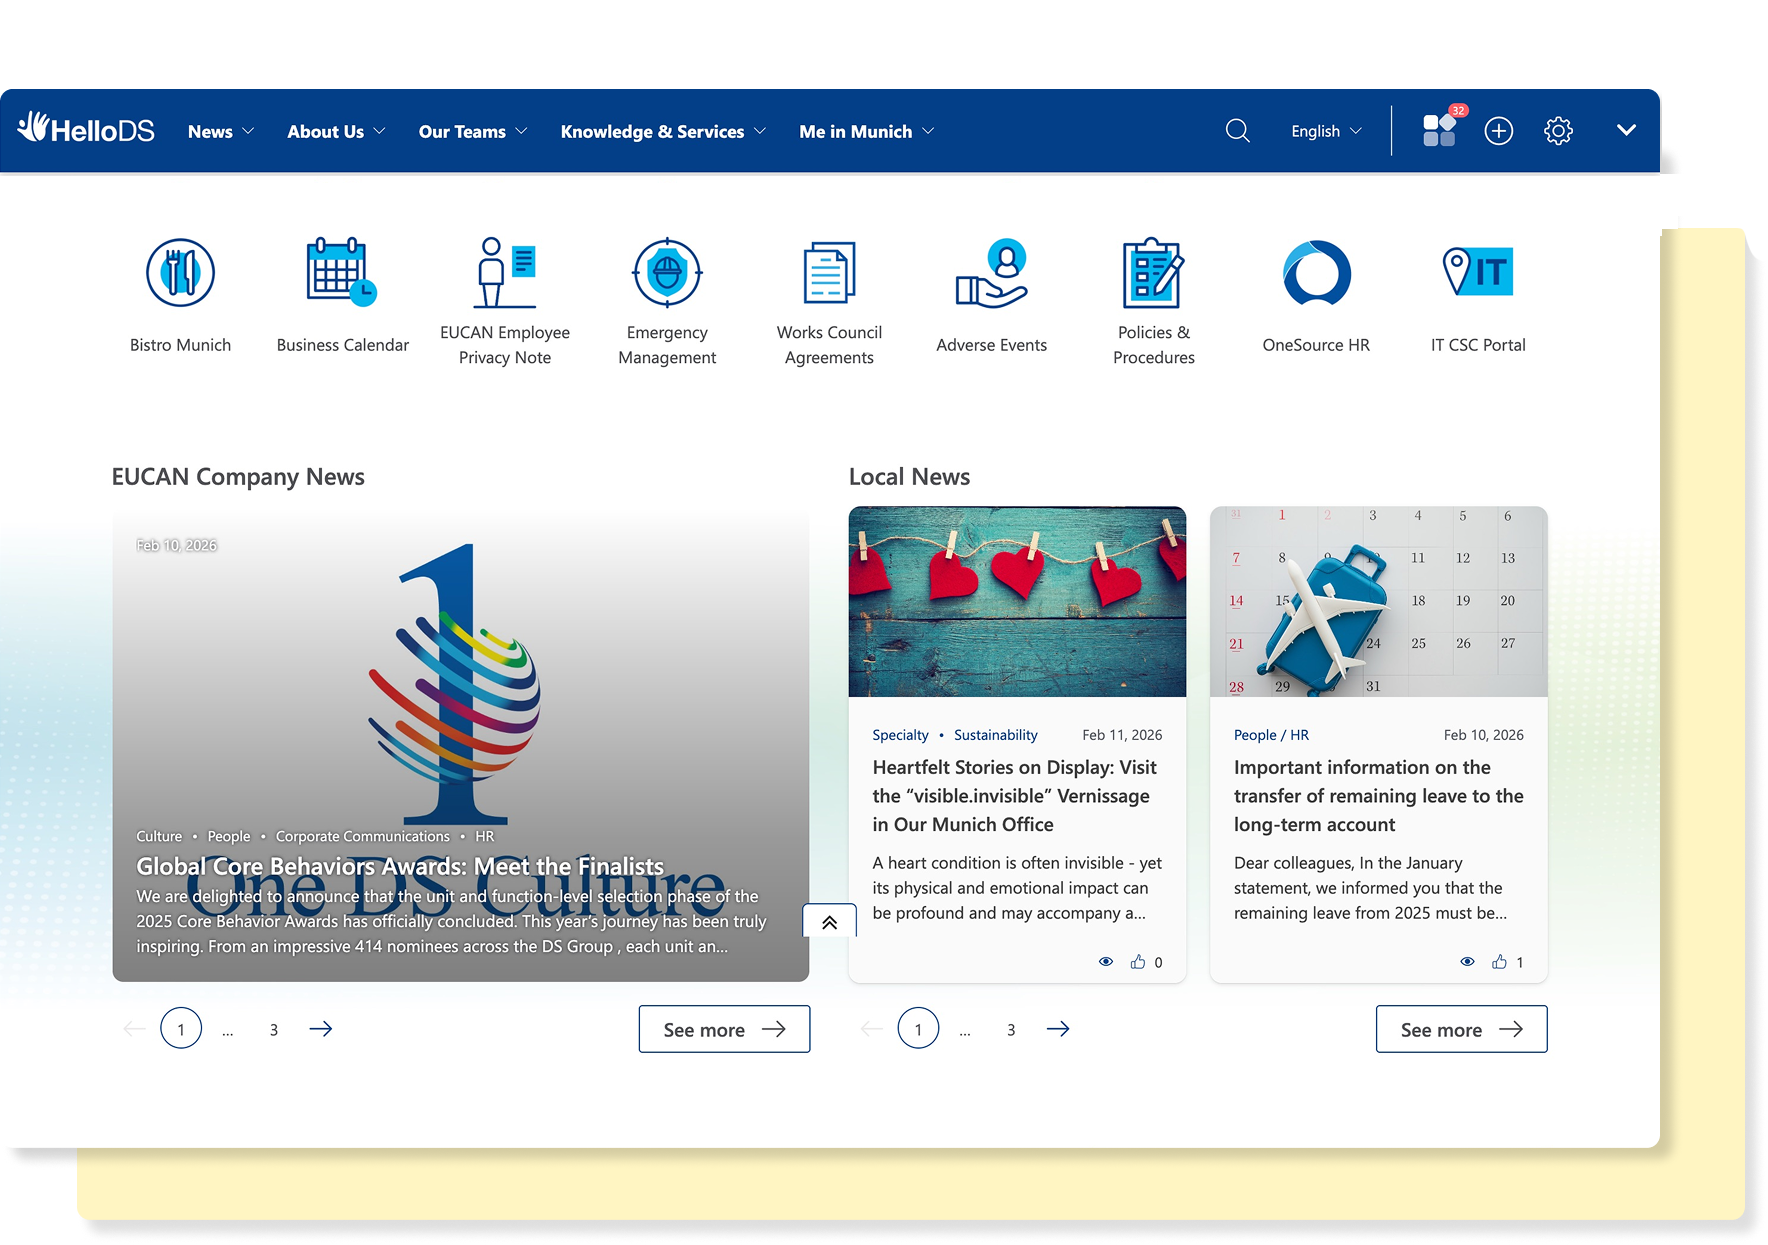Like the Heartfelt Stories article

(1138, 962)
